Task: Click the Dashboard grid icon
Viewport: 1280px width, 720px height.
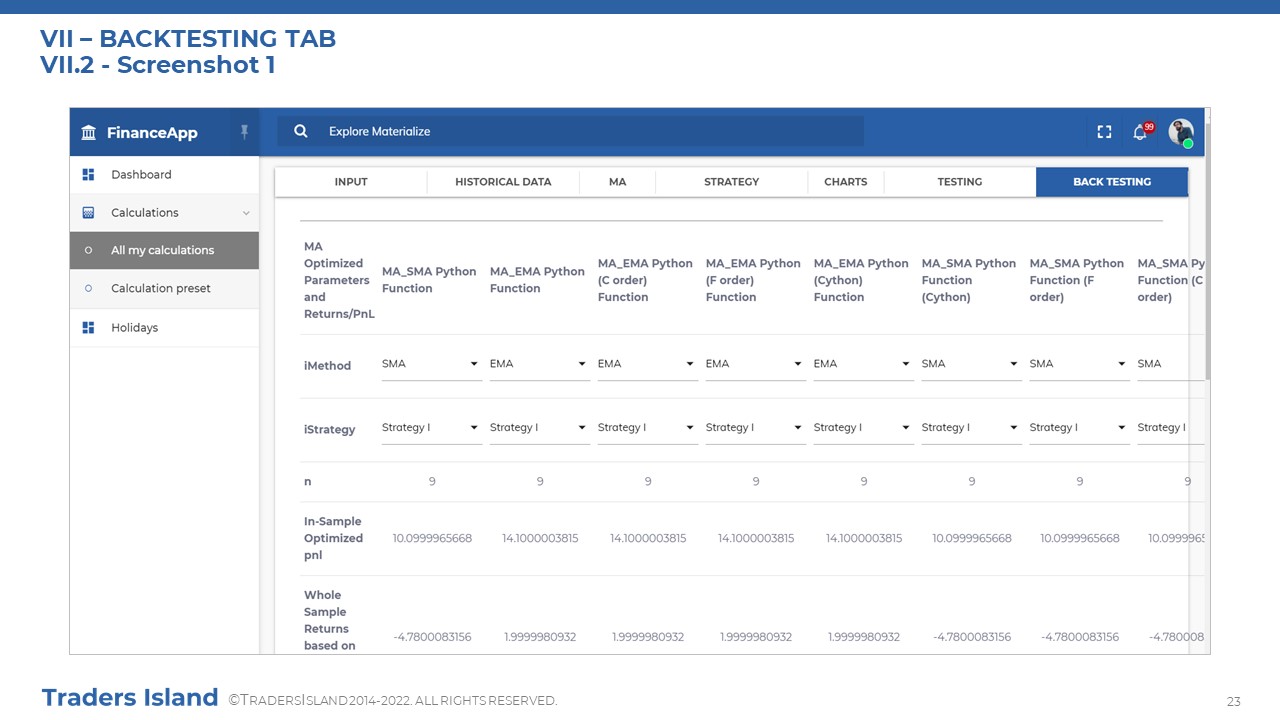Action: coord(88,175)
